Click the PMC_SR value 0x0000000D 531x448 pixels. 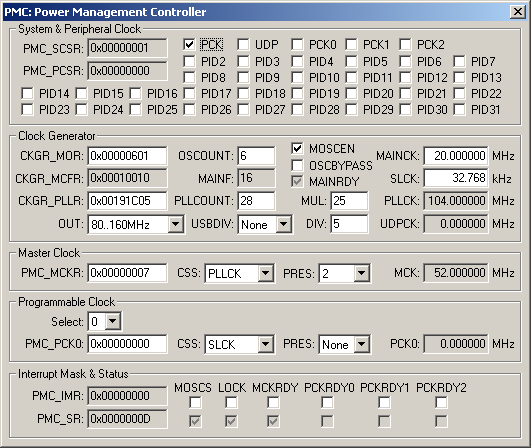127,419
